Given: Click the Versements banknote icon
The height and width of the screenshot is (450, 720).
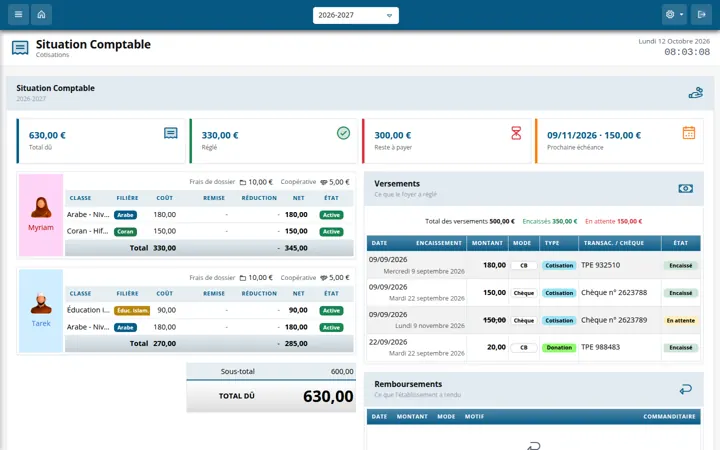Looking at the screenshot, I should point(686,189).
